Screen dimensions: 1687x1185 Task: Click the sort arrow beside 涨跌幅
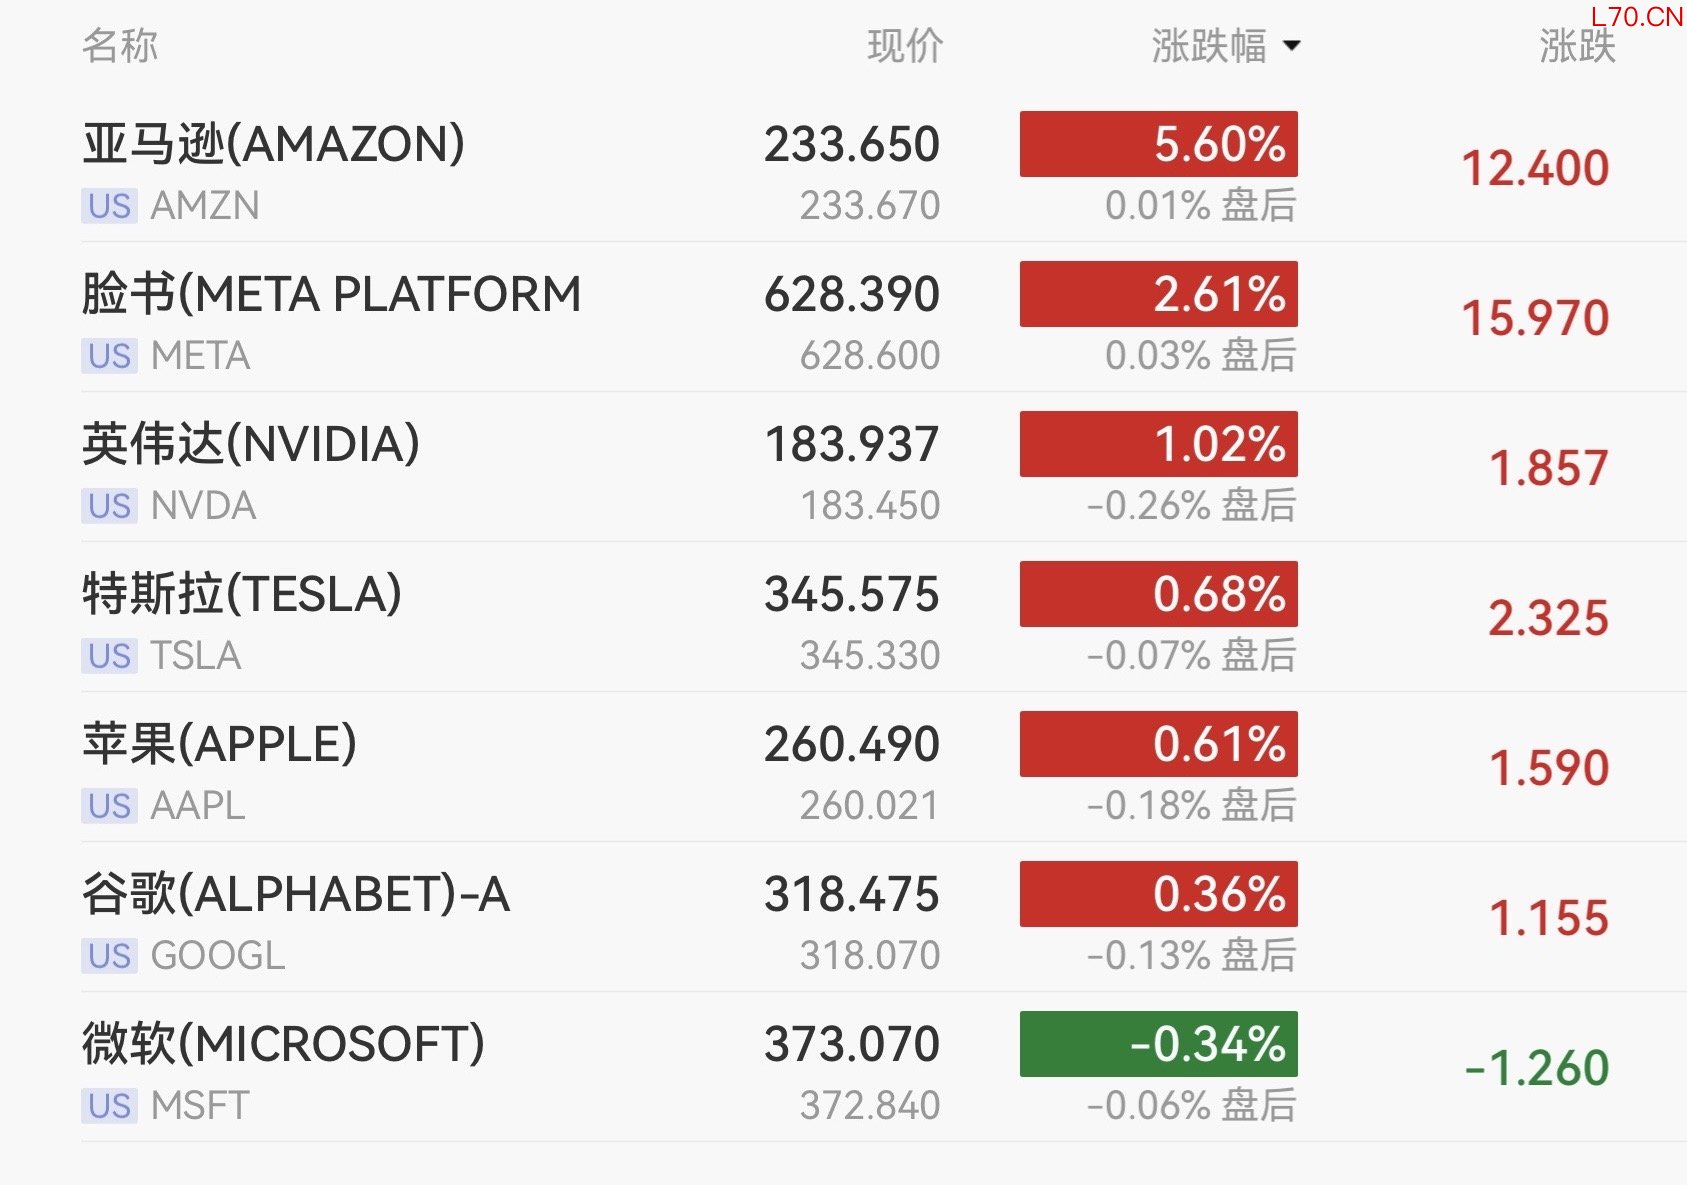coord(1292,45)
